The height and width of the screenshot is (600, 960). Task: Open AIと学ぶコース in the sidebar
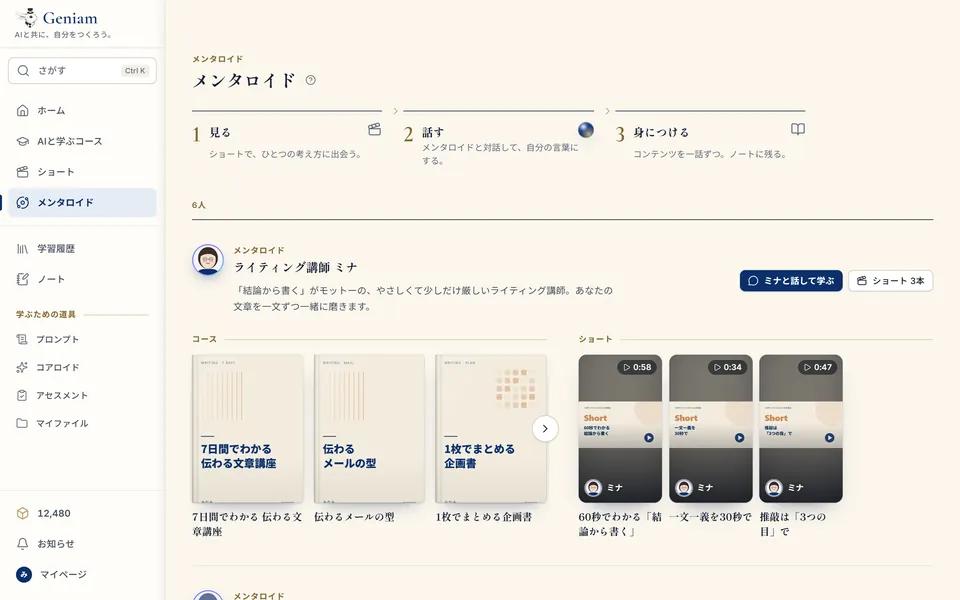[x=82, y=141]
